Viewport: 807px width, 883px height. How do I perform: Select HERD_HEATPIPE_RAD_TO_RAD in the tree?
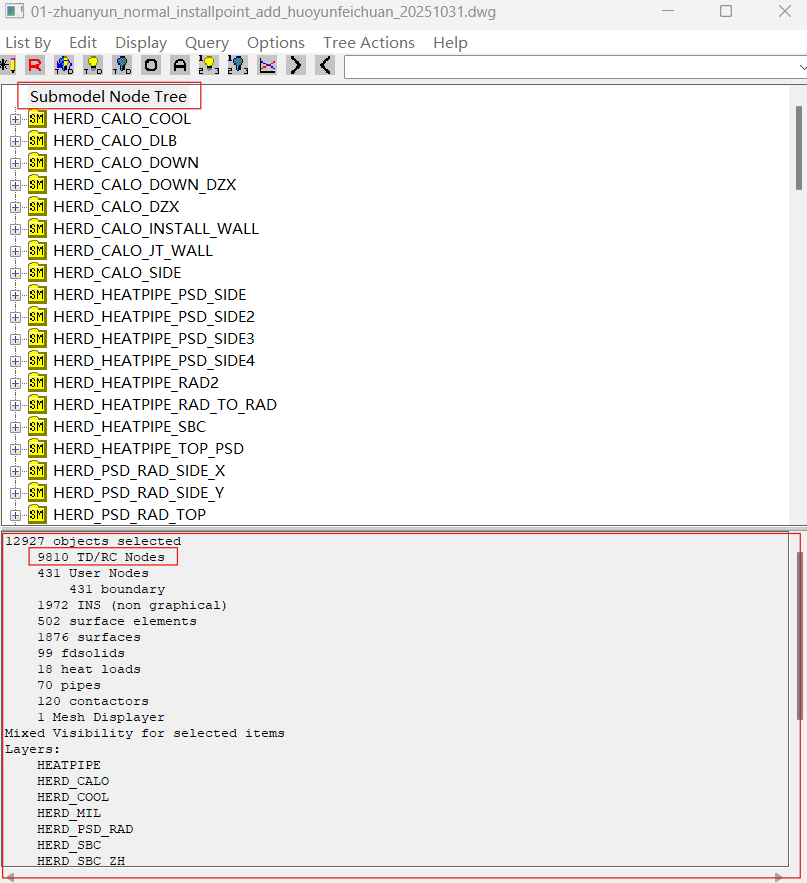165,405
